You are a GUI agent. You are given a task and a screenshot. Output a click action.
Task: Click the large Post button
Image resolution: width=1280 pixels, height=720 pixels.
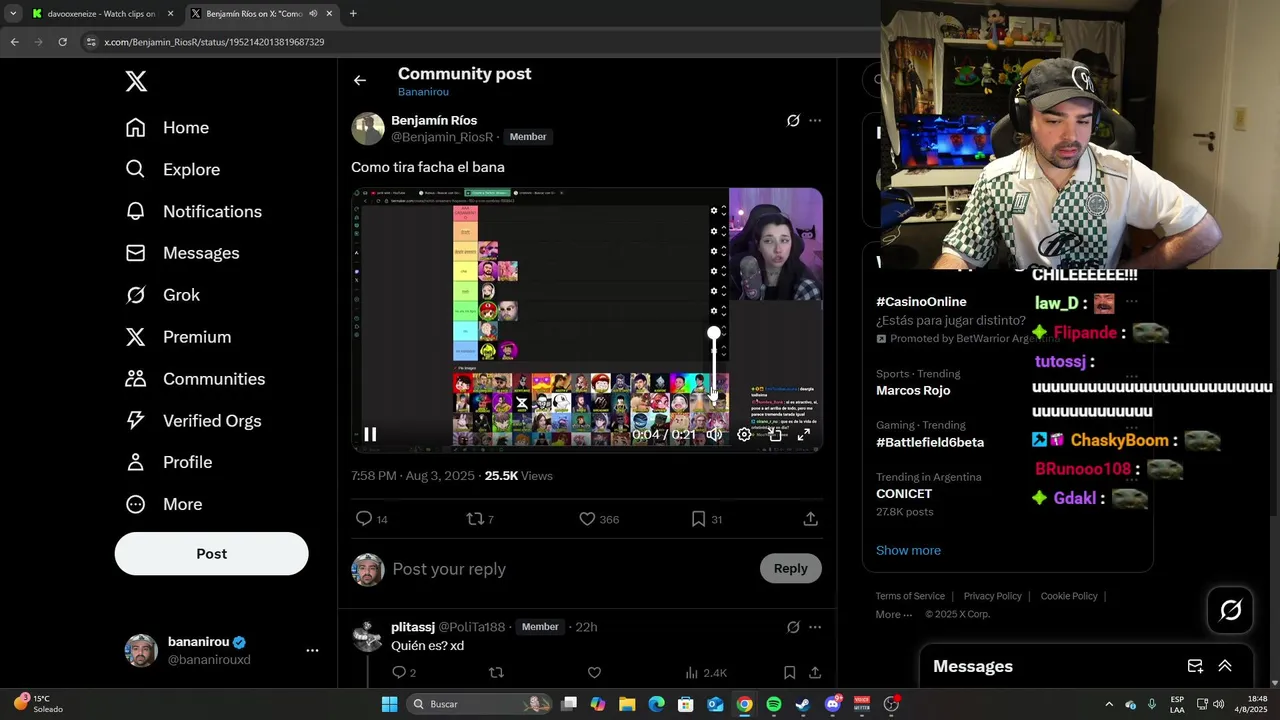click(x=211, y=554)
